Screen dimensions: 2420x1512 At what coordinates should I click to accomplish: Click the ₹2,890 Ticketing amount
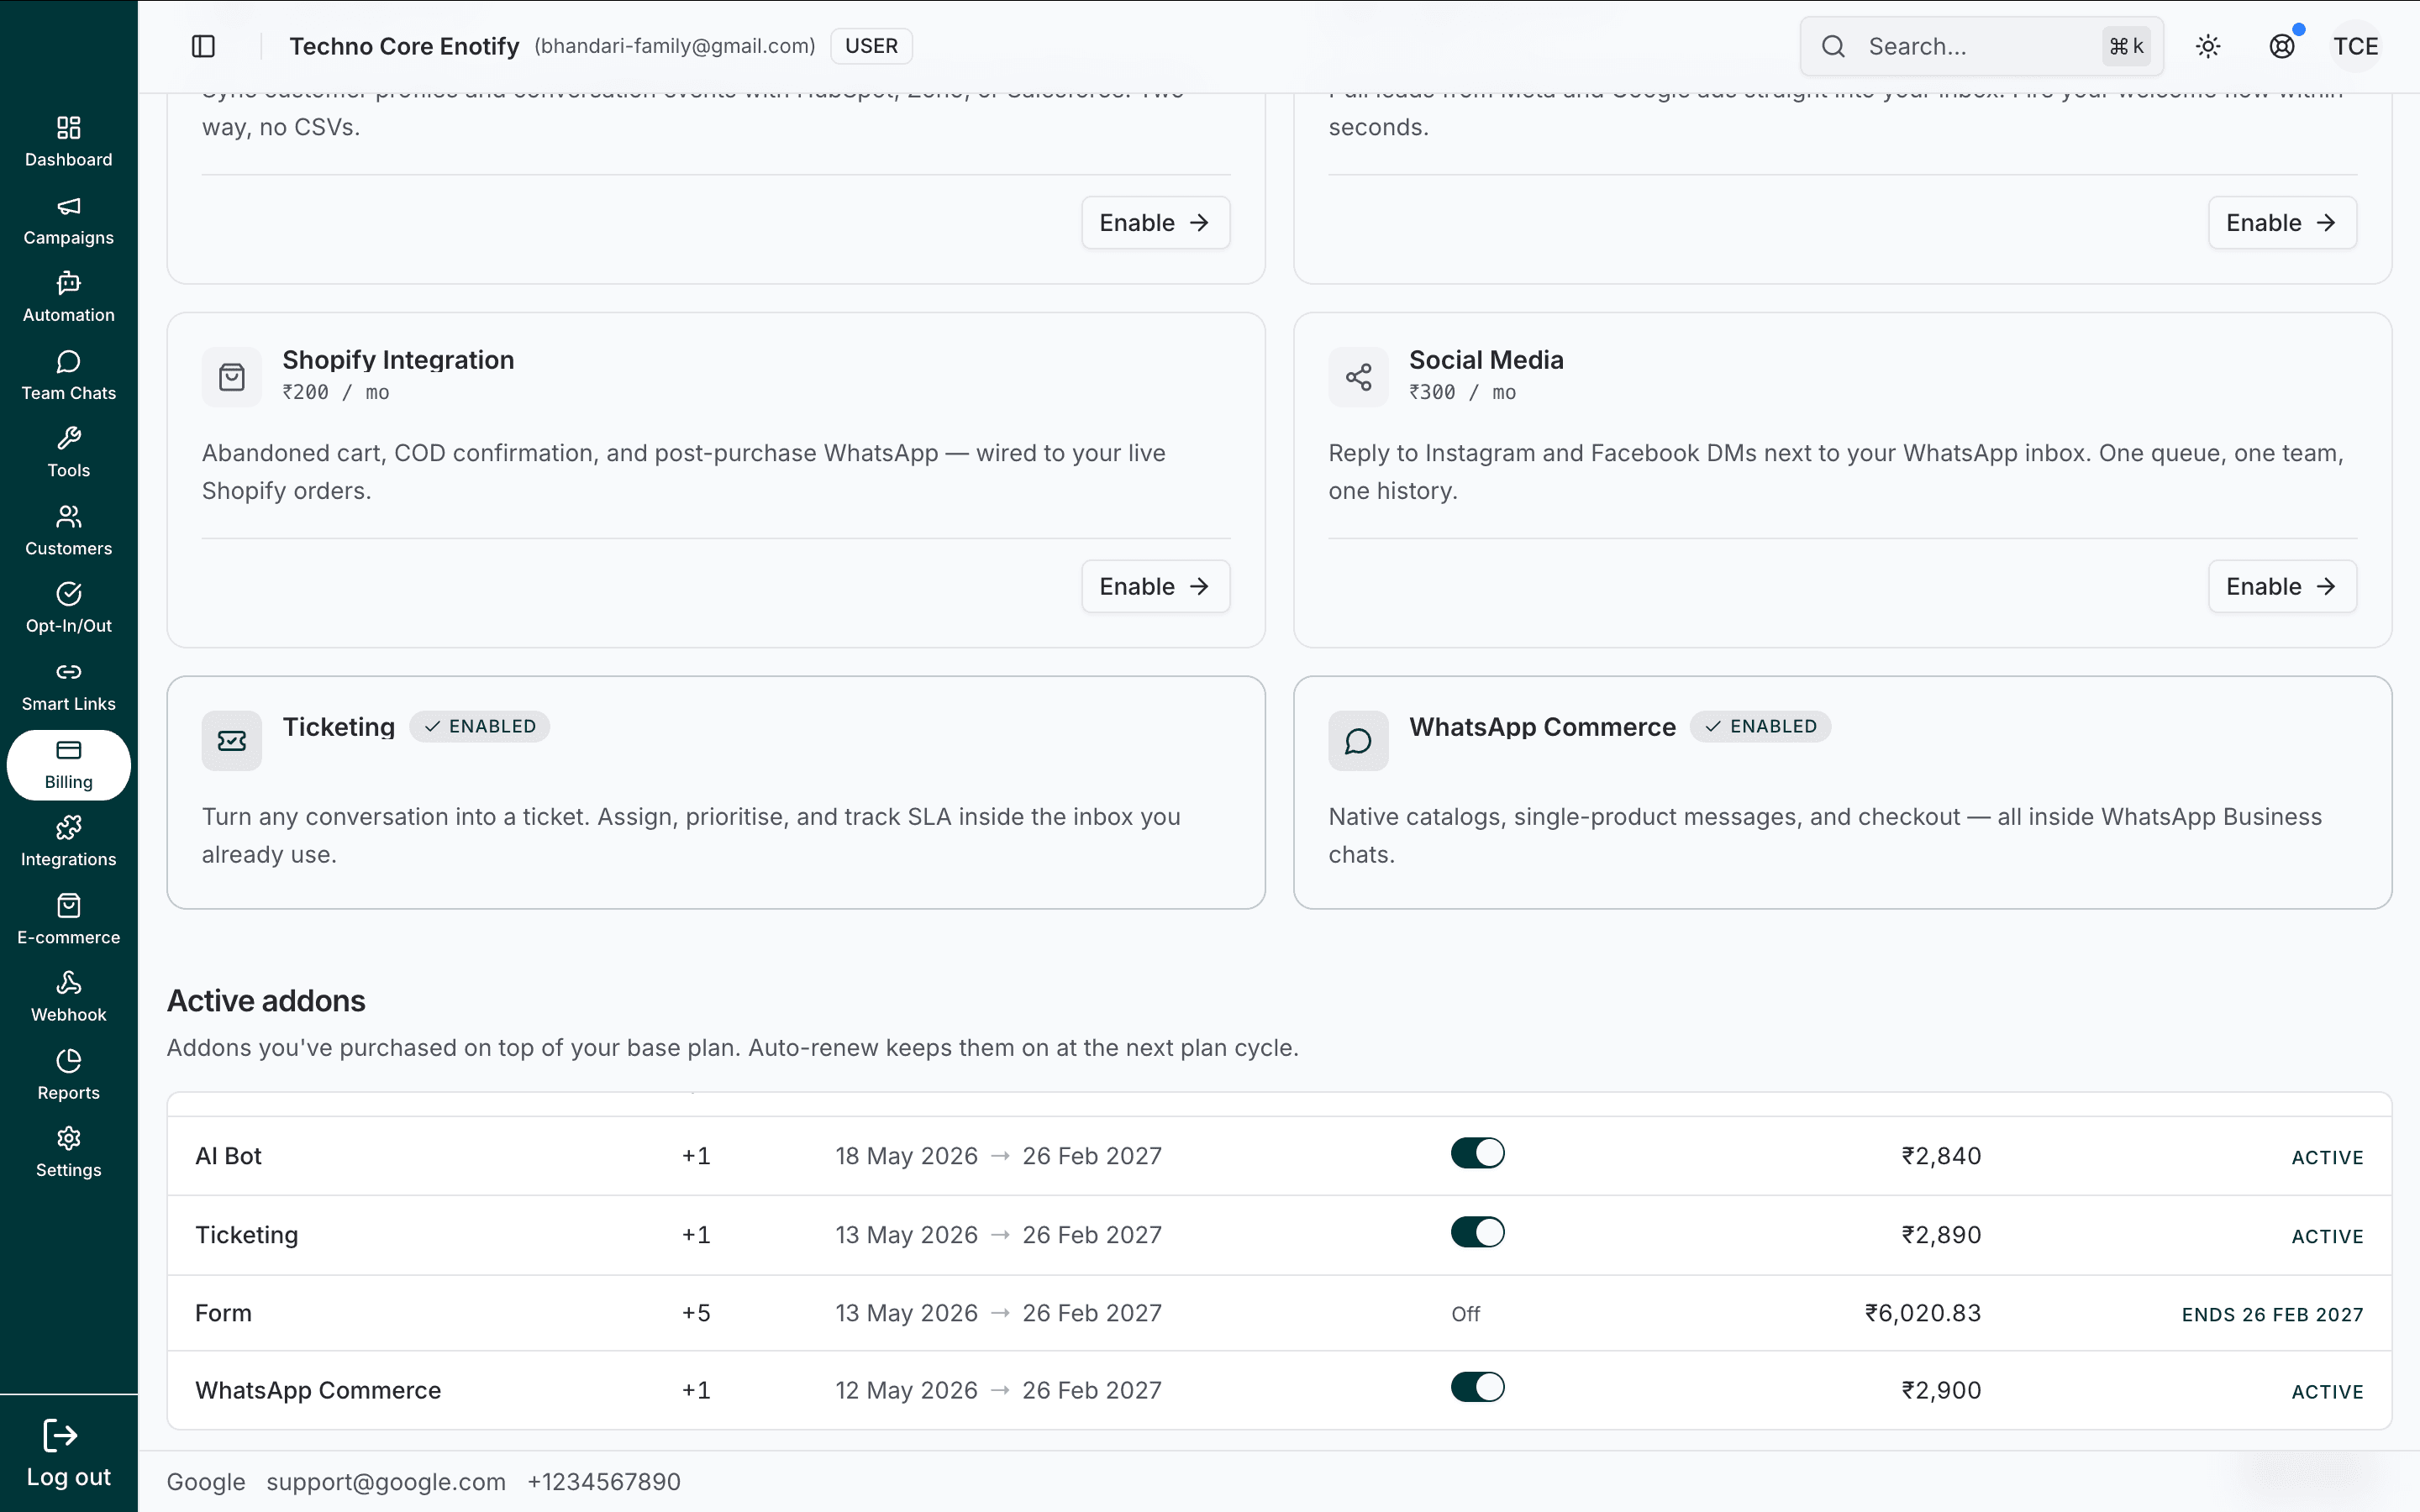point(1941,1235)
